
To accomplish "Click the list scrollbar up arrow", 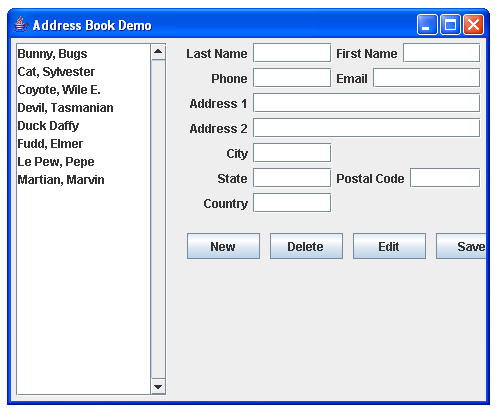I will point(158,52).
